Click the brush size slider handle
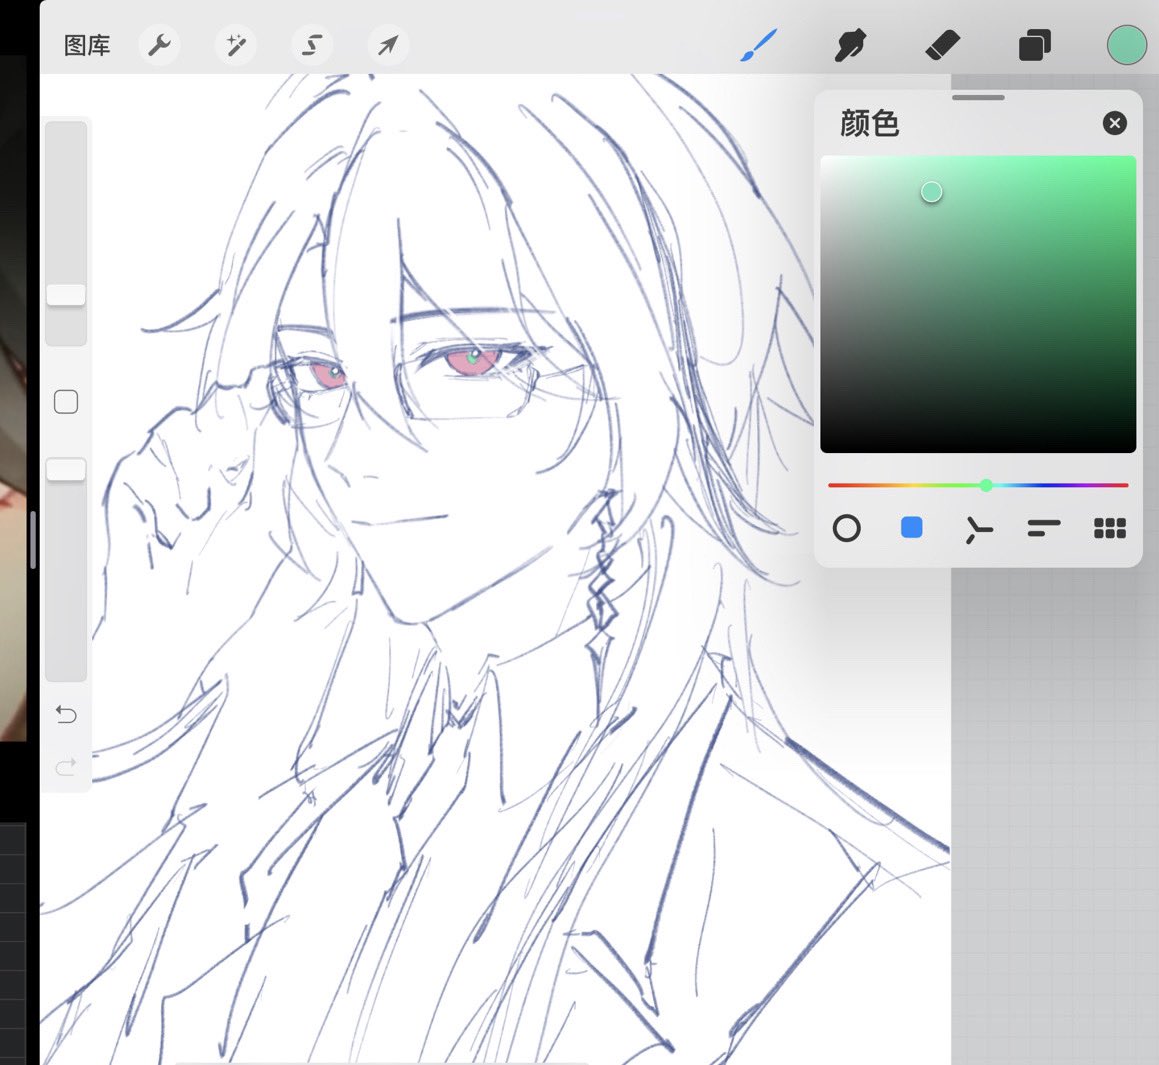The height and width of the screenshot is (1065, 1159). click(66, 295)
